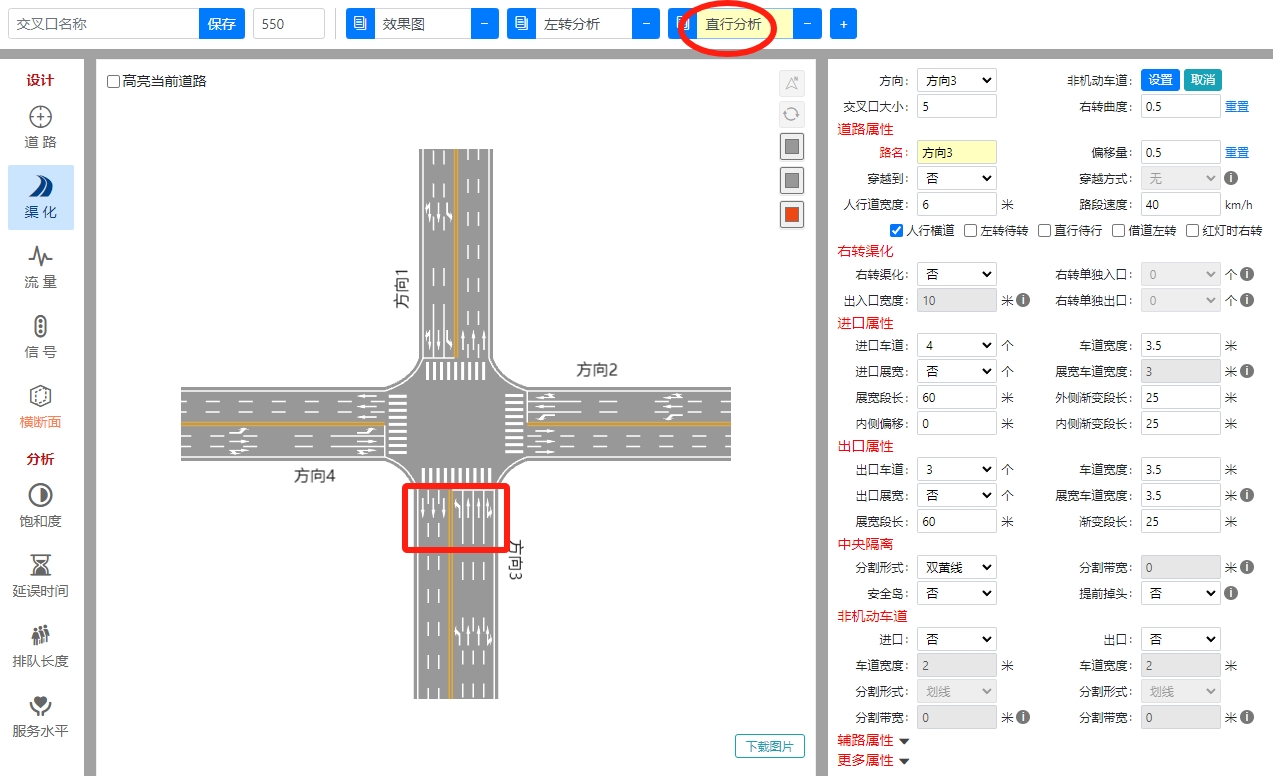The width and height of the screenshot is (1273, 776).
Task: Click the info icon next to 出入口宽度
Action: [1023, 300]
